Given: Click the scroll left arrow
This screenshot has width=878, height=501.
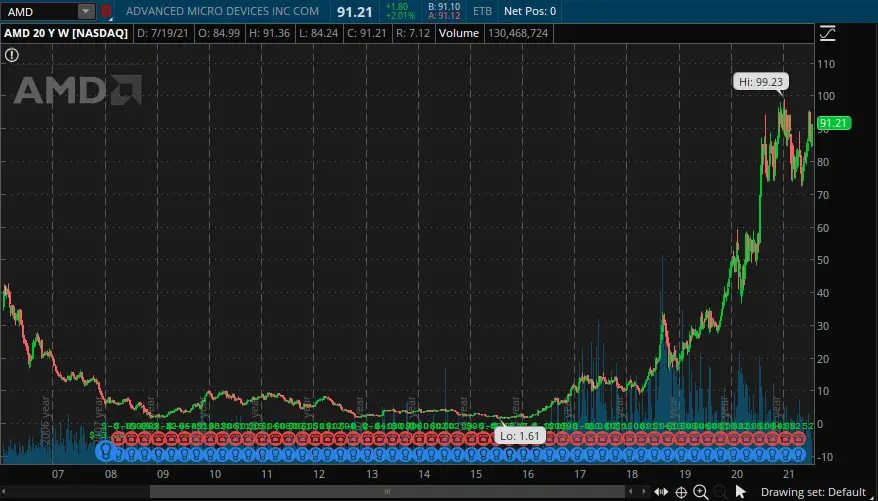Looking at the screenshot, I should (631, 492).
